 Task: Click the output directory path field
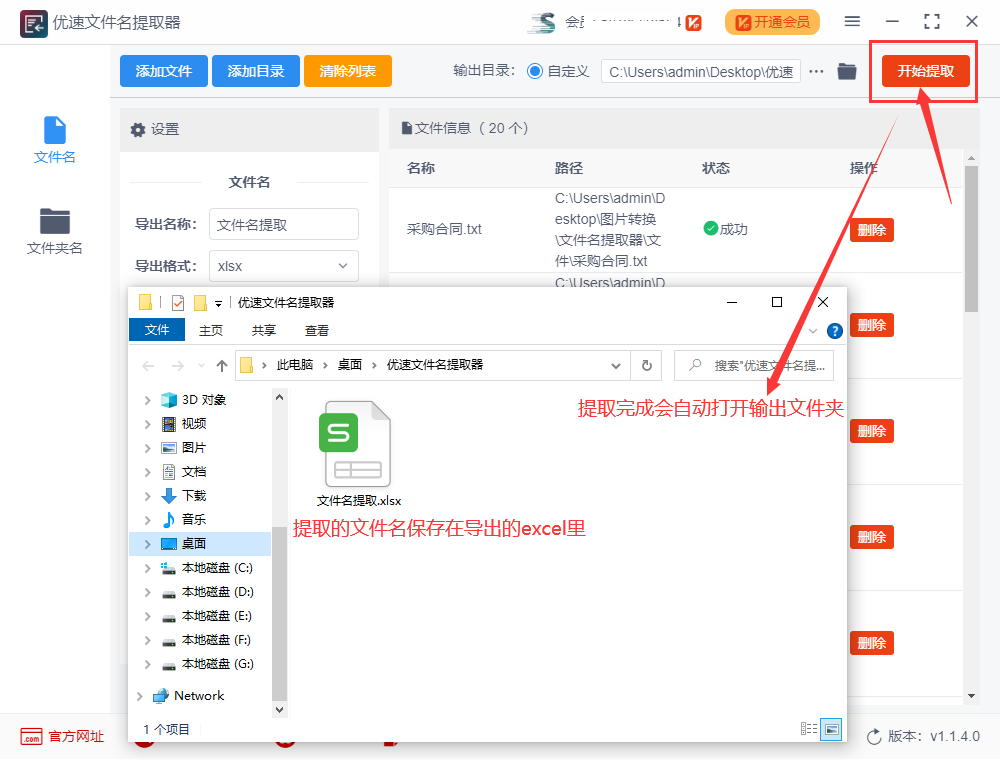[701, 71]
